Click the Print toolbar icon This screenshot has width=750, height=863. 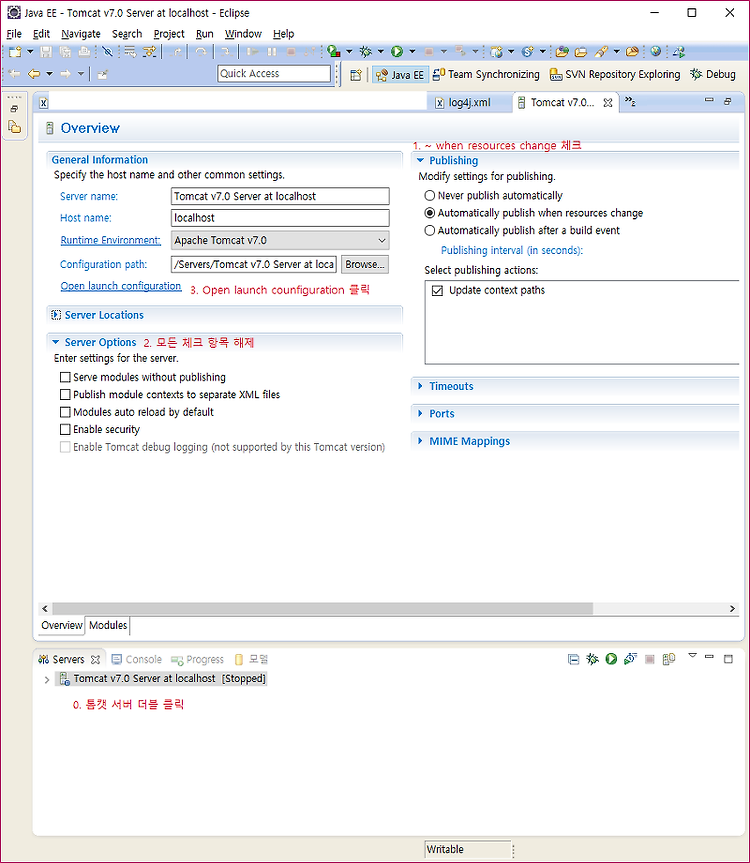pyautogui.click(x=84, y=52)
